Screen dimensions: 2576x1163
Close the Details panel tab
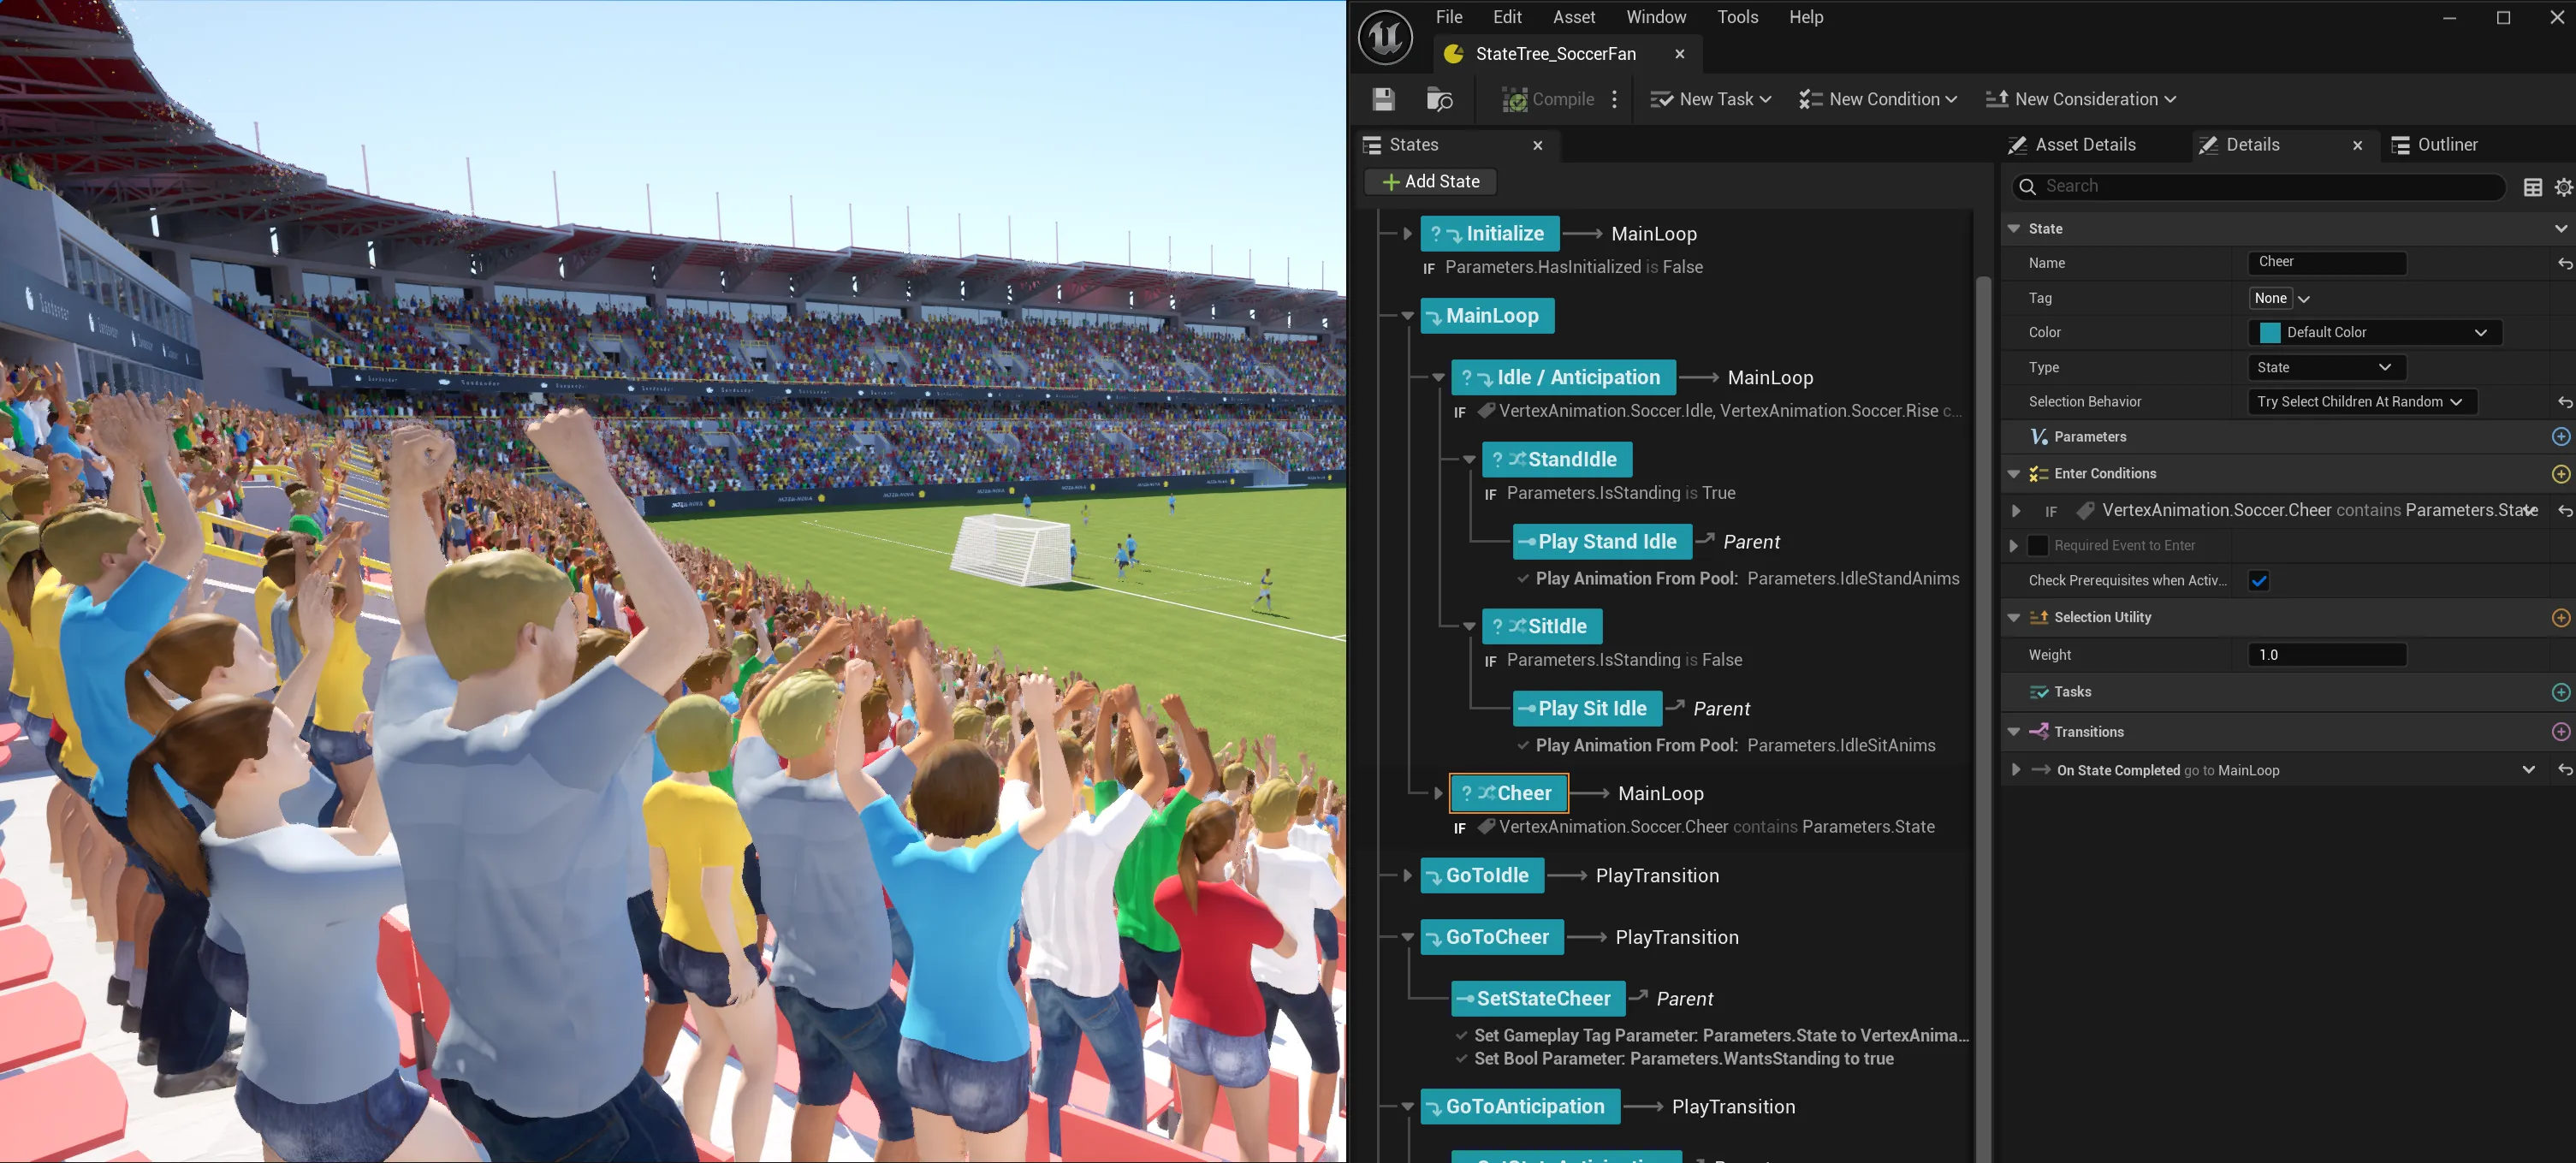(x=2357, y=146)
